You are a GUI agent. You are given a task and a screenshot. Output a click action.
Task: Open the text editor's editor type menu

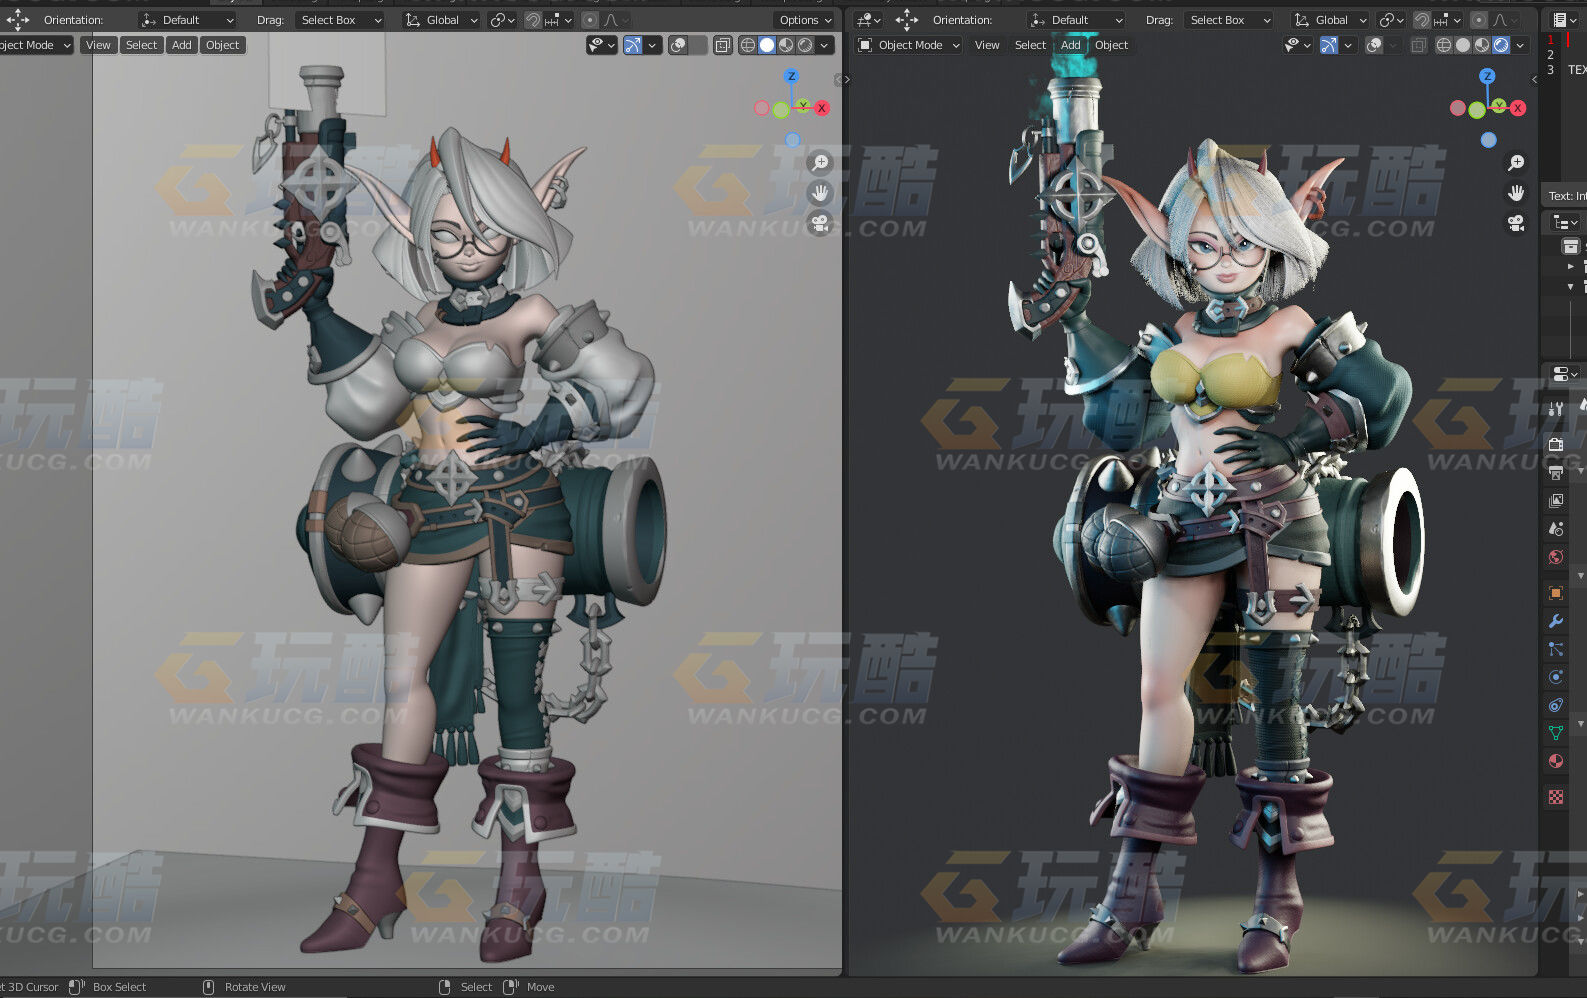tap(1562, 20)
